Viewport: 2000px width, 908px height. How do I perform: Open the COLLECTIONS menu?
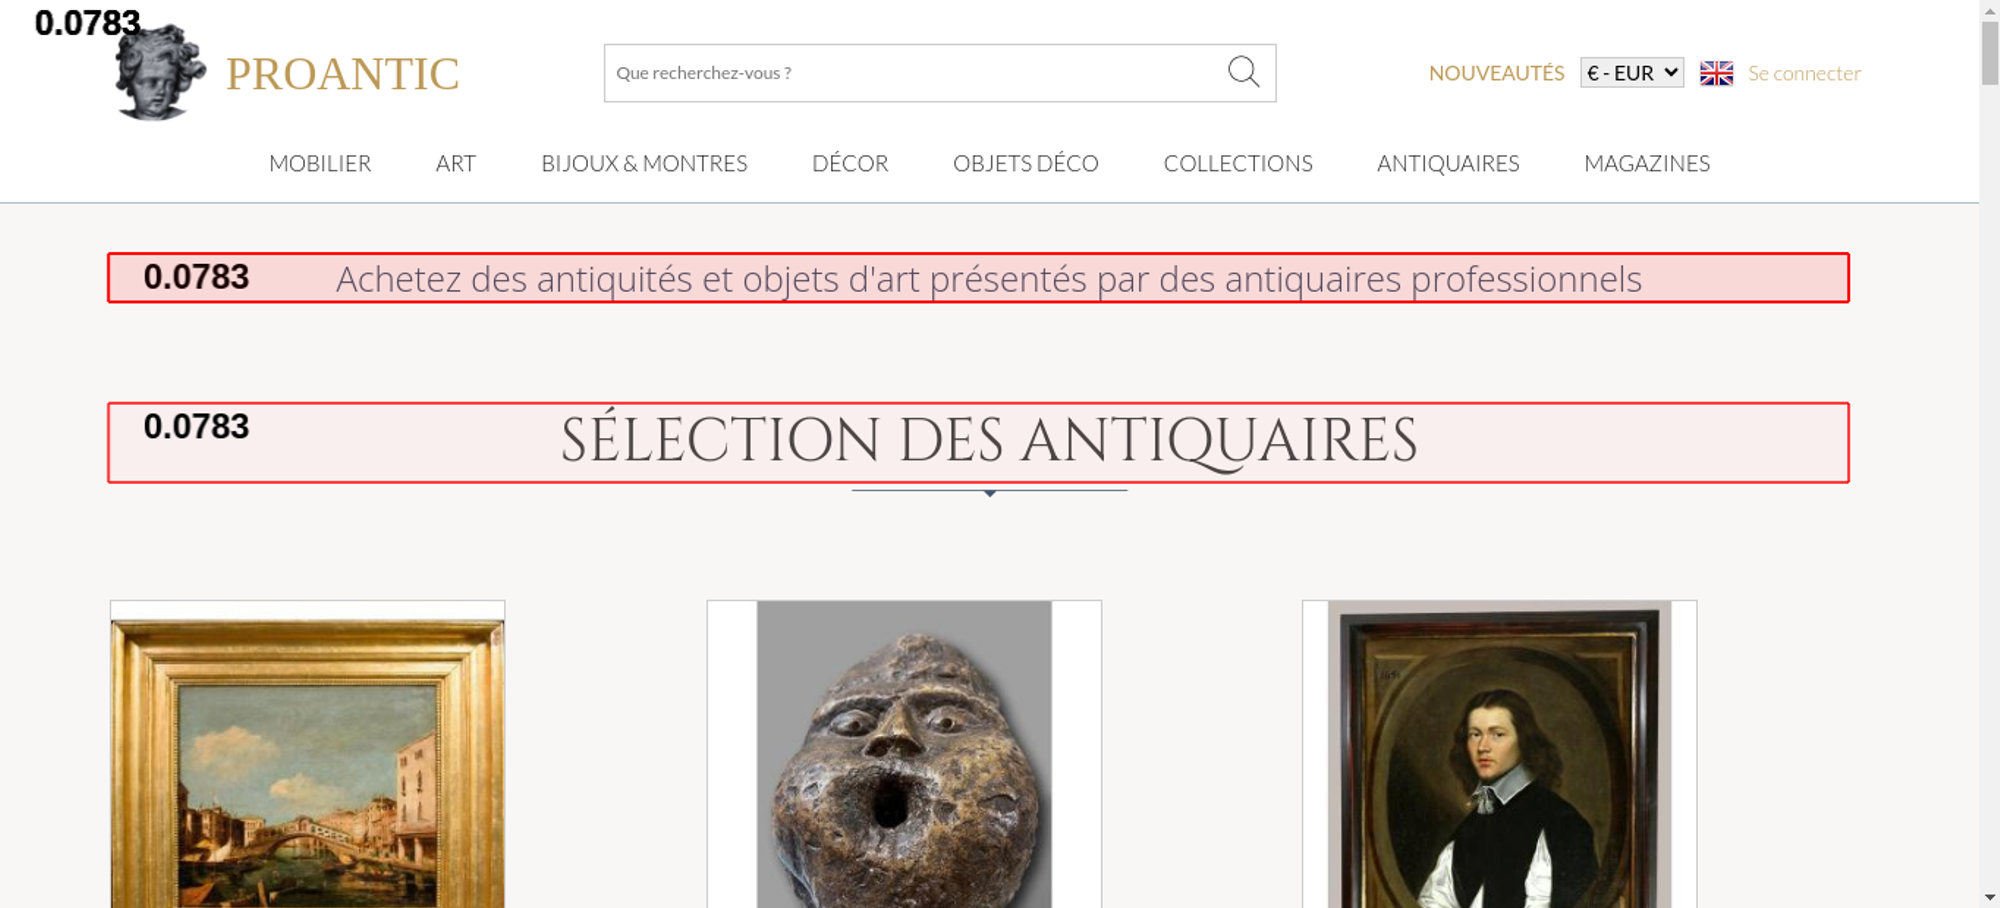[x=1238, y=163]
